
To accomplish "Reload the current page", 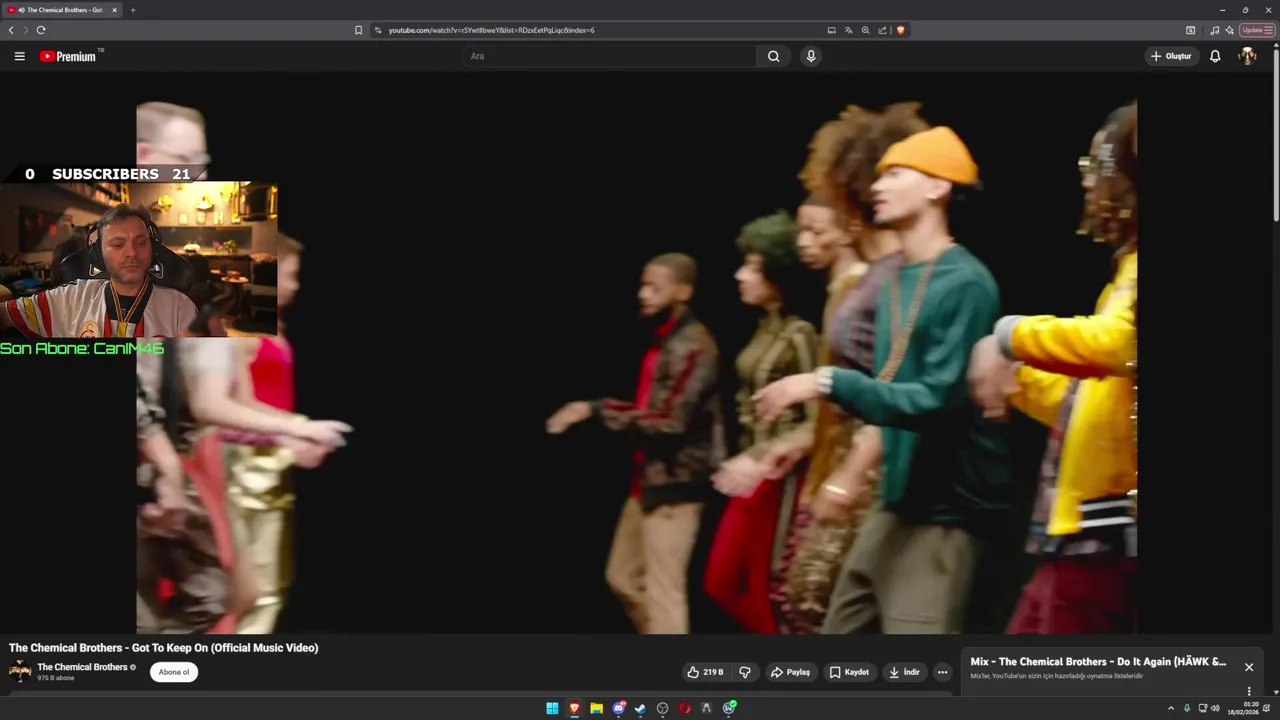I will point(41,30).
